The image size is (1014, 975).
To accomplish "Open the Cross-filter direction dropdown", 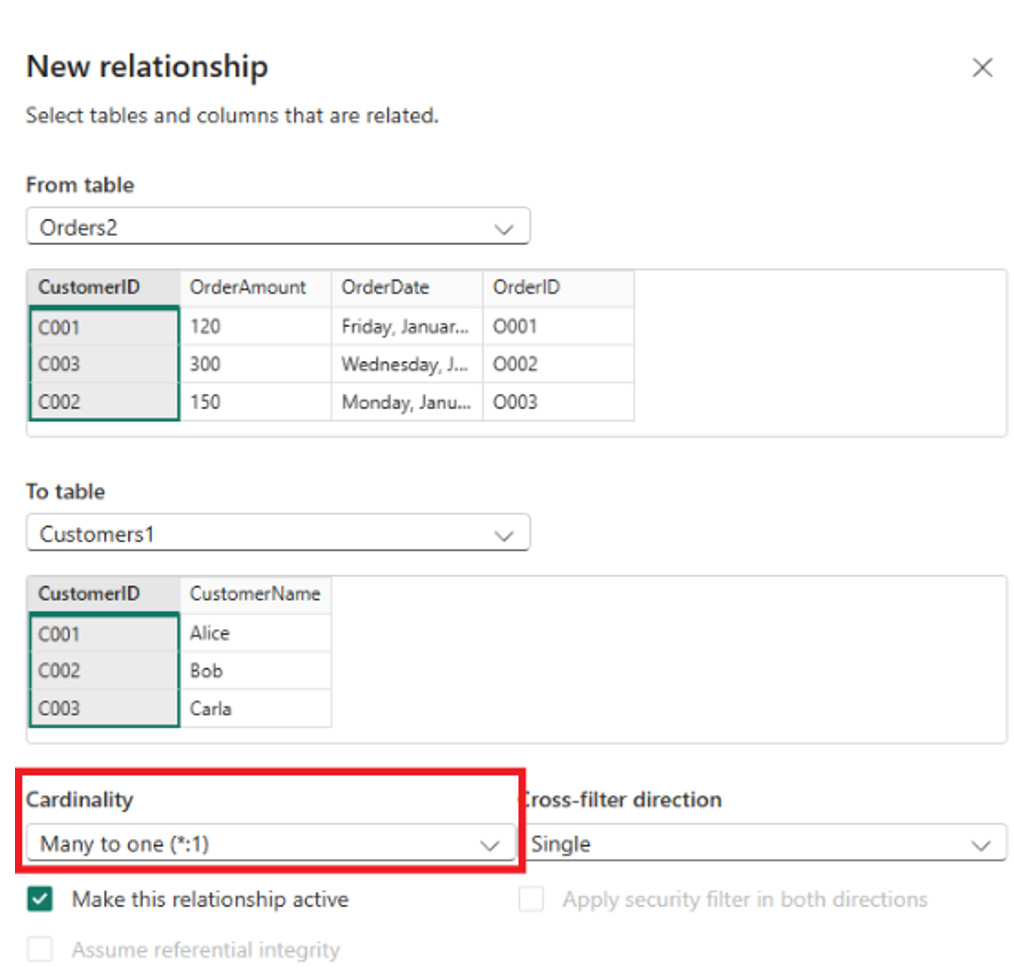I will (763, 843).
